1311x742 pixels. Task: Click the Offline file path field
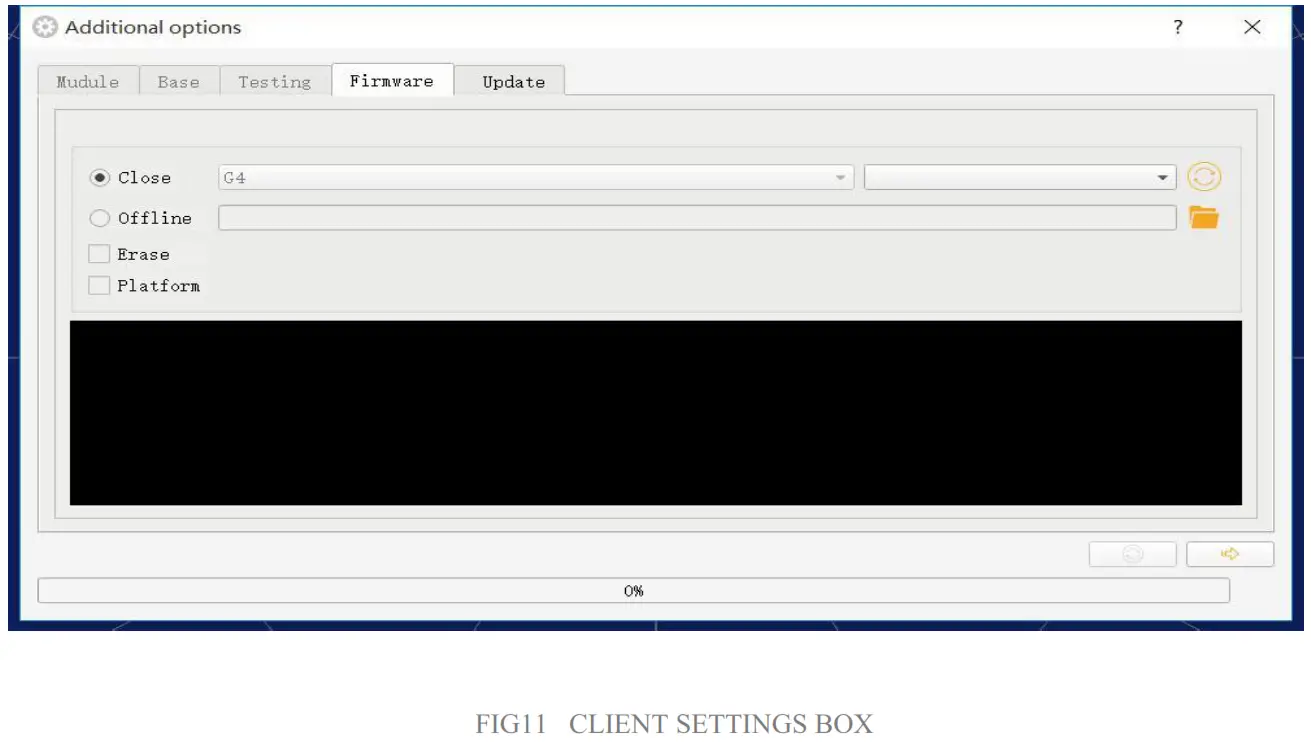pyautogui.click(x=697, y=218)
